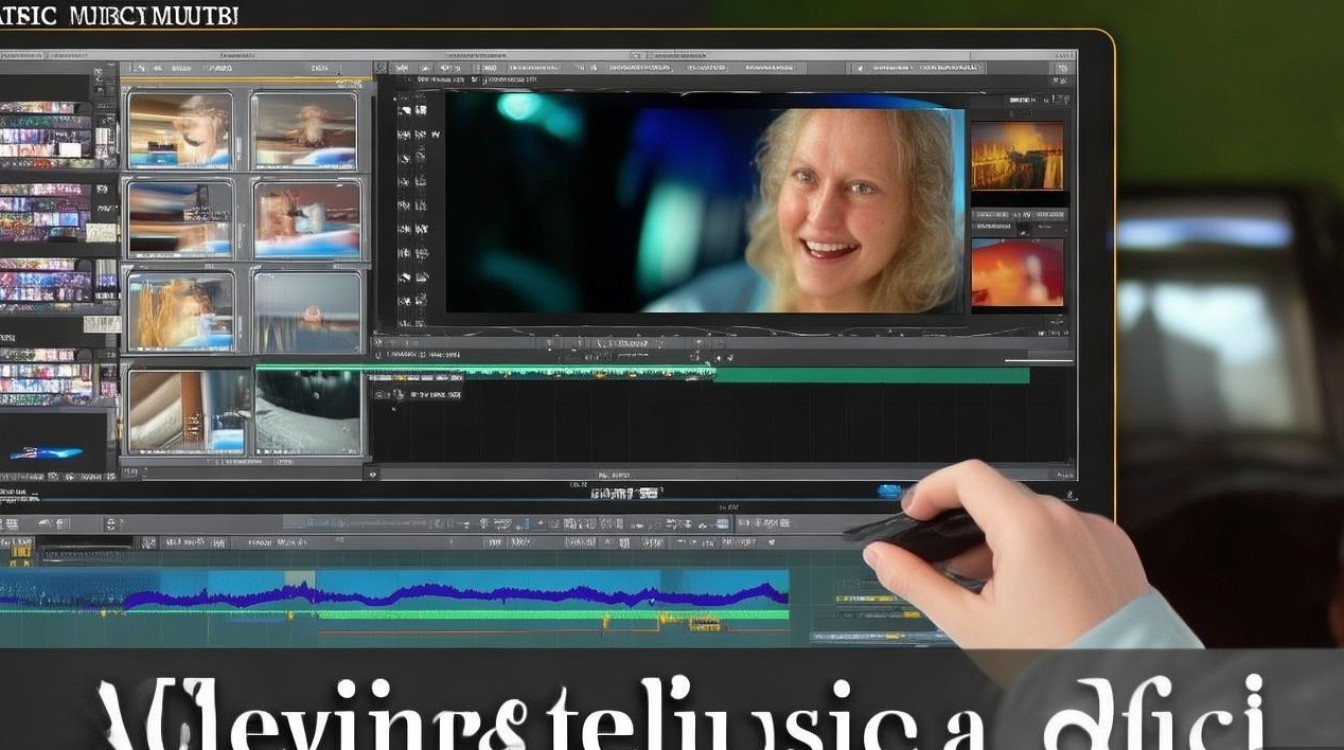Click the blue button beside the hand

(888, 490)
